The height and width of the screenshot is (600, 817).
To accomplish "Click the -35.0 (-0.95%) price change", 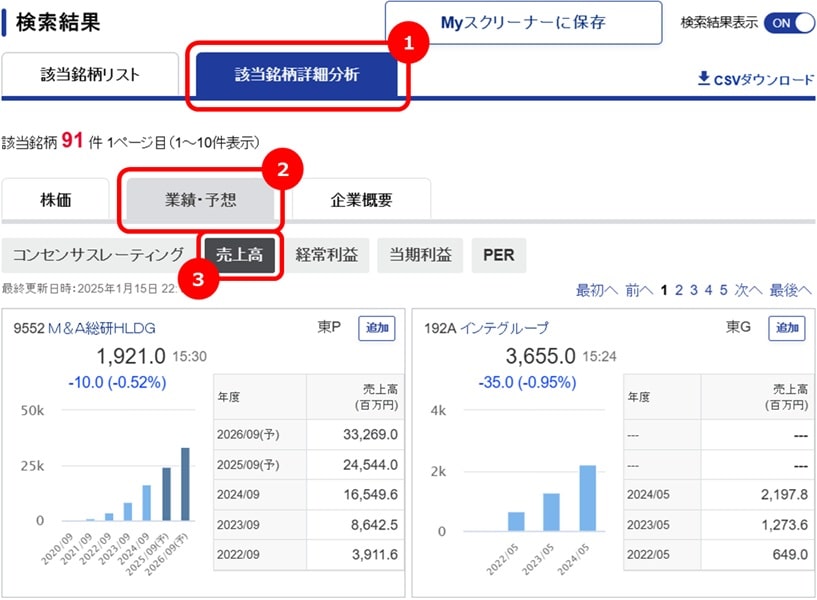I will (x=527, y=383).
